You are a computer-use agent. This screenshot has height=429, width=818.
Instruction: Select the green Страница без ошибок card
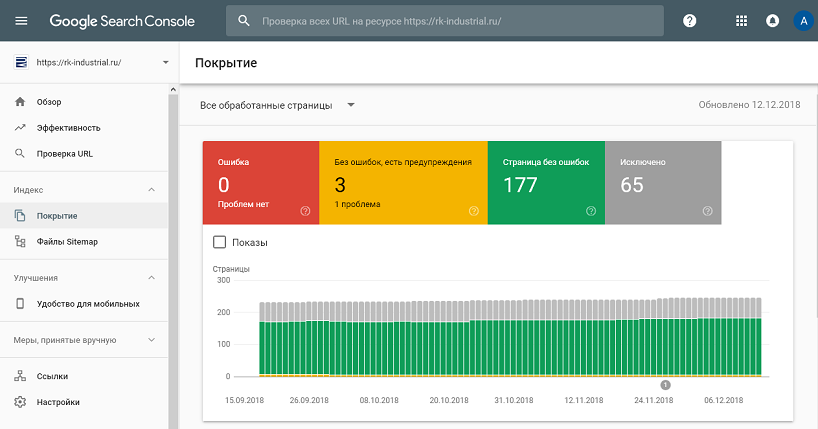546,183
